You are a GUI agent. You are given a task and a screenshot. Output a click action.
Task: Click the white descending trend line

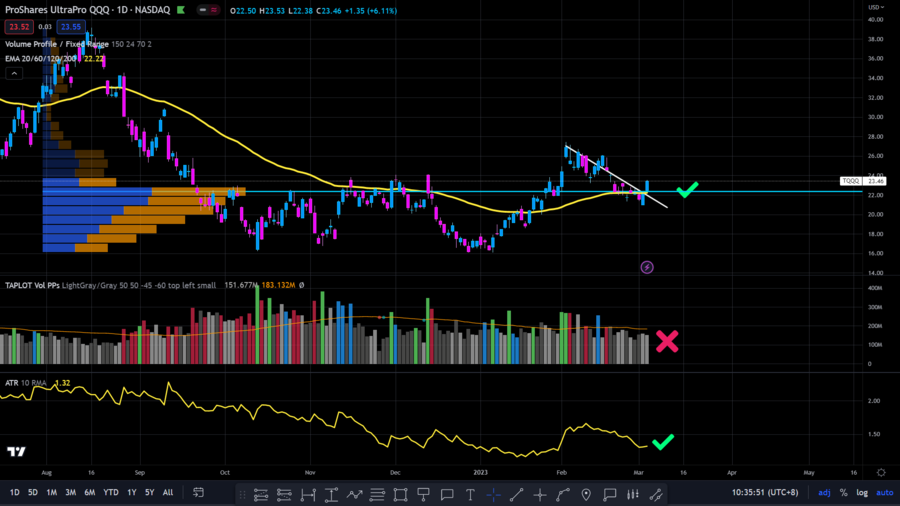click(615, 176)
